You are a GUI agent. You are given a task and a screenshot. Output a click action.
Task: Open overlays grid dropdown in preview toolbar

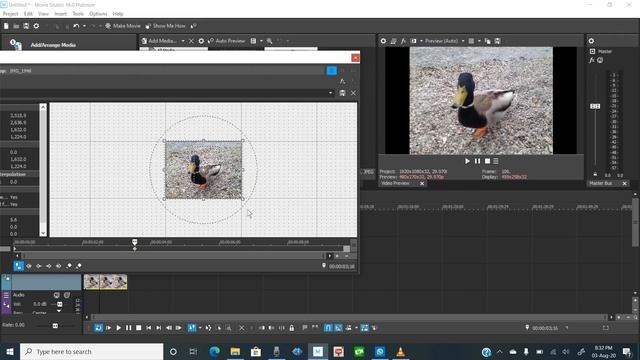[x=479, y=41]
